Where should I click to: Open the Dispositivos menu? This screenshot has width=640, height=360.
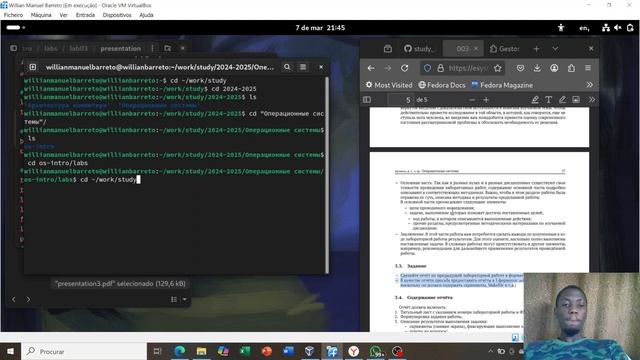click(117, 15)
